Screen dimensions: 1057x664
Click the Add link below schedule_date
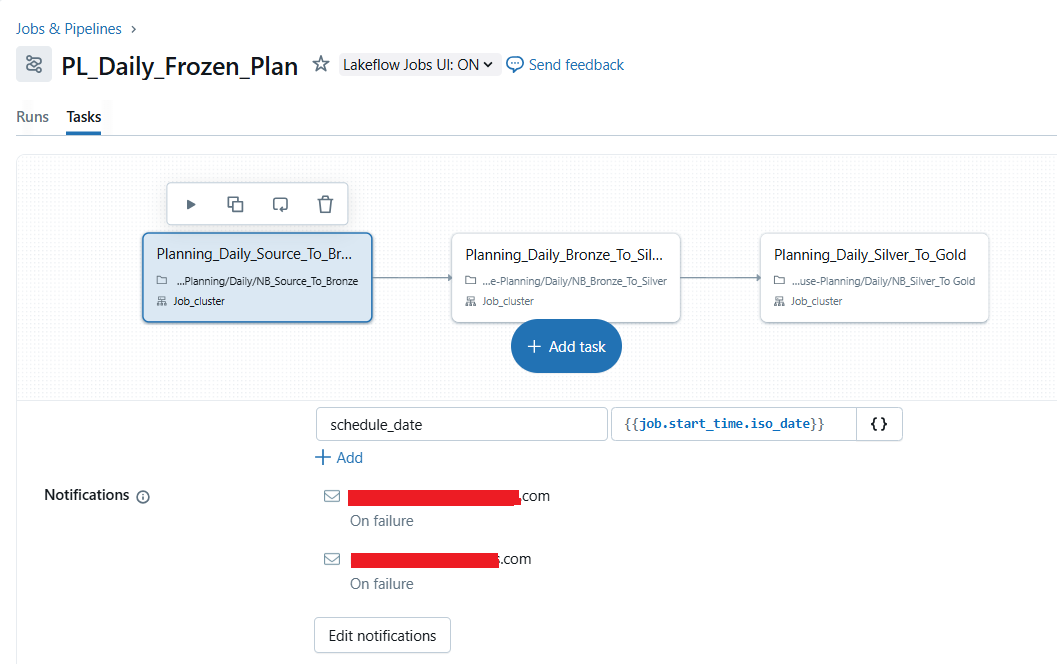(x=339, y=458)
